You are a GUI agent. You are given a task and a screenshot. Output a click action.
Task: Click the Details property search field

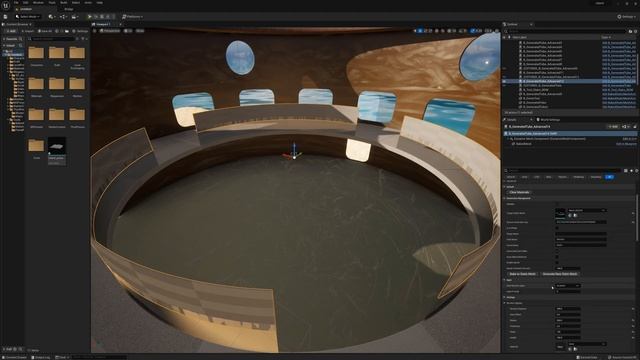pos(564,171)
